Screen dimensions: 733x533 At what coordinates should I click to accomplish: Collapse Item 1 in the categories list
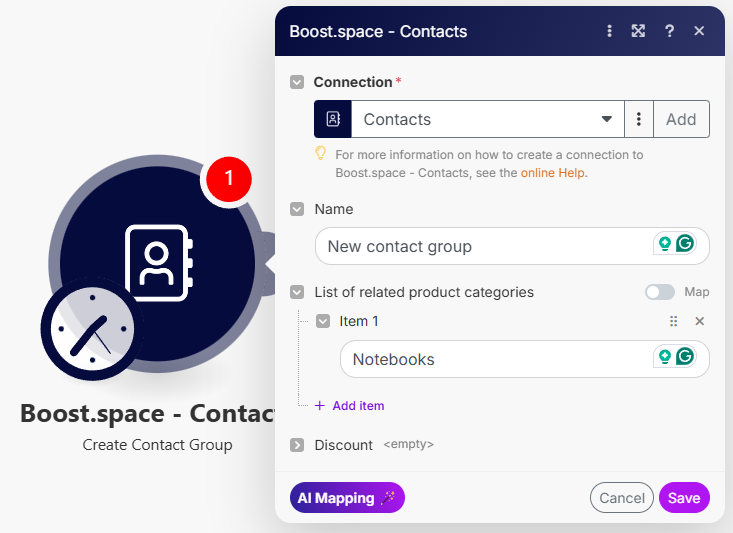[323, 321]
